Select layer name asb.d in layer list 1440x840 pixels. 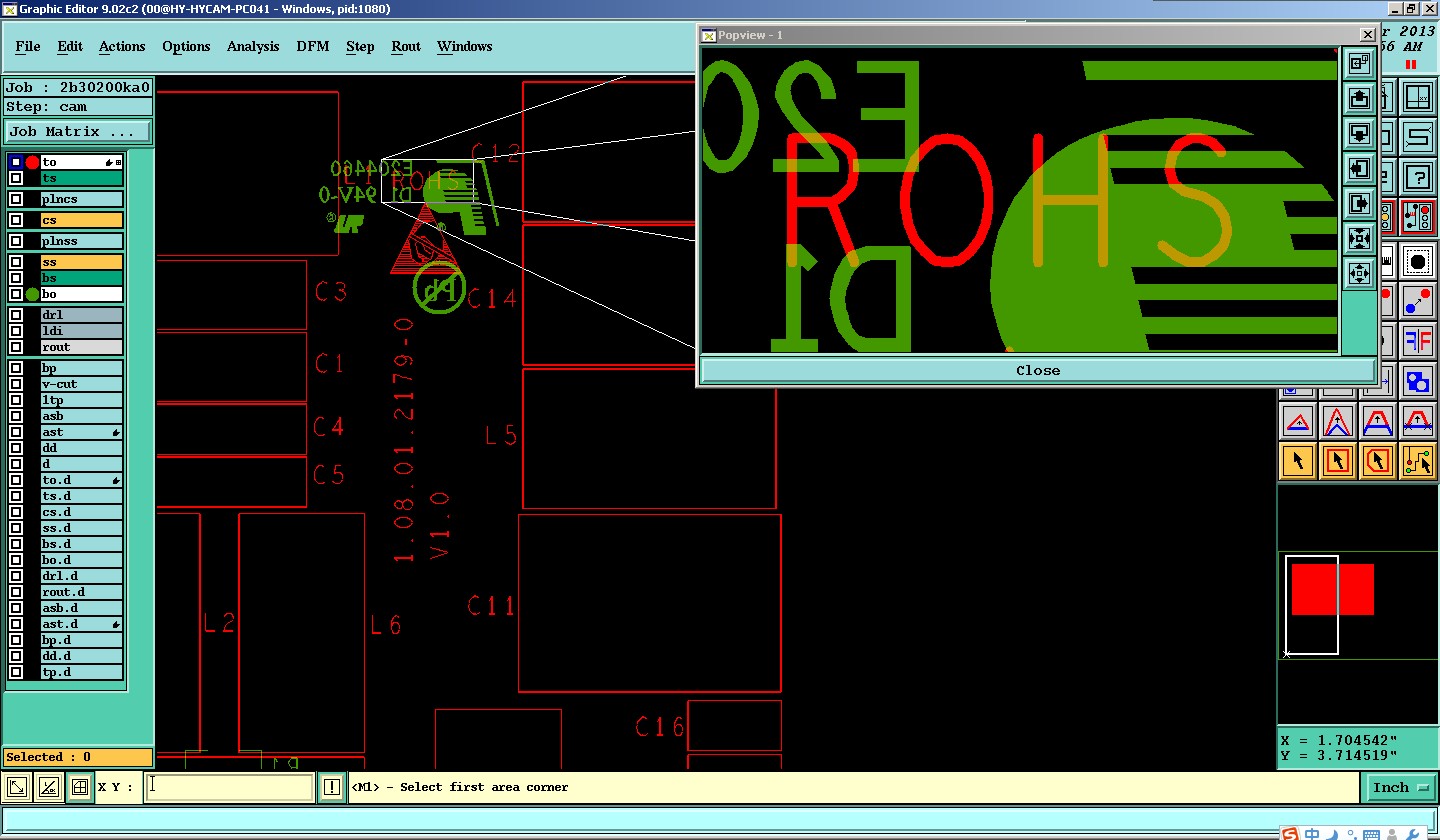click(x=81, y=608)
